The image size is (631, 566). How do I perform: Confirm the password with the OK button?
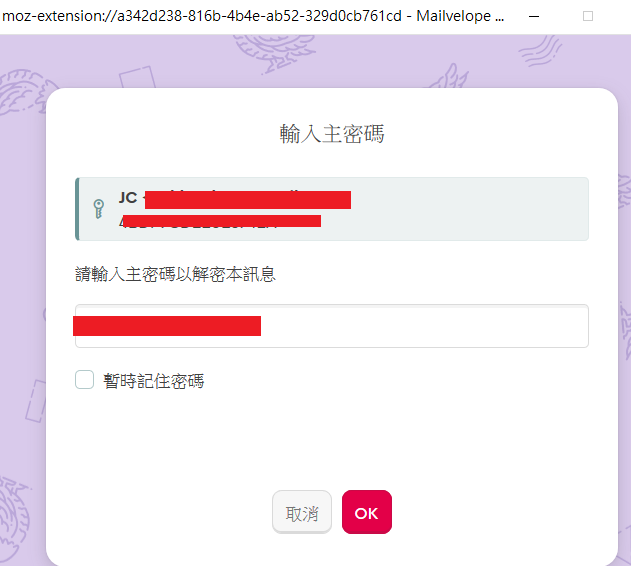[367, 512]
